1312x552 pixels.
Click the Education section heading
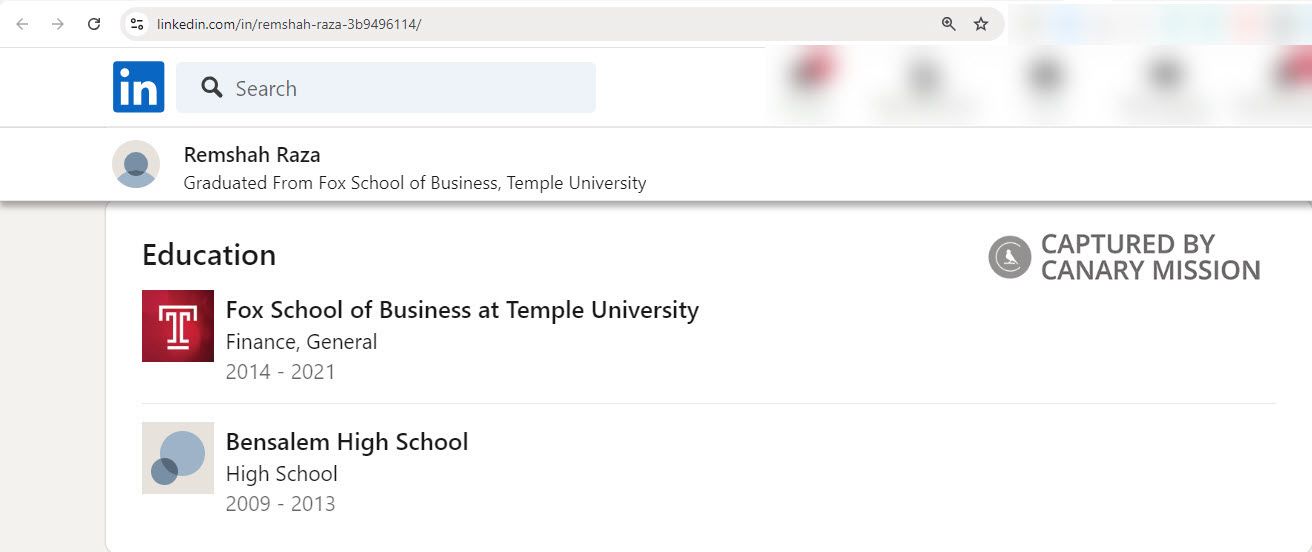point(209,255)
